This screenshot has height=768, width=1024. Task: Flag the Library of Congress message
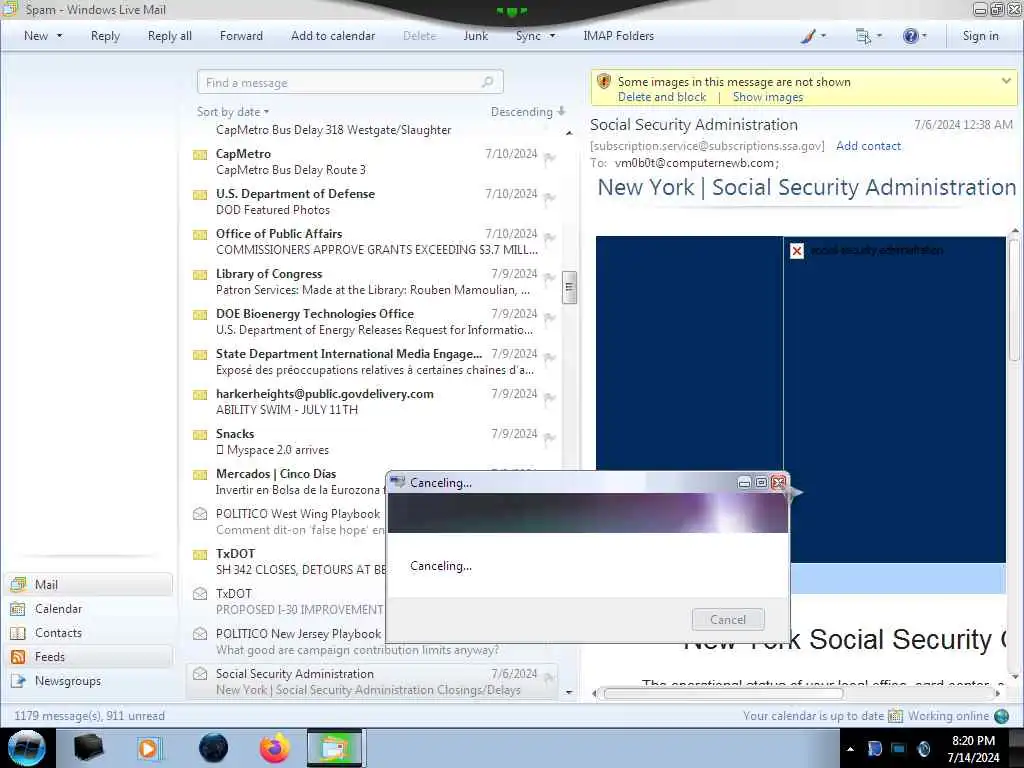point(550,278)
